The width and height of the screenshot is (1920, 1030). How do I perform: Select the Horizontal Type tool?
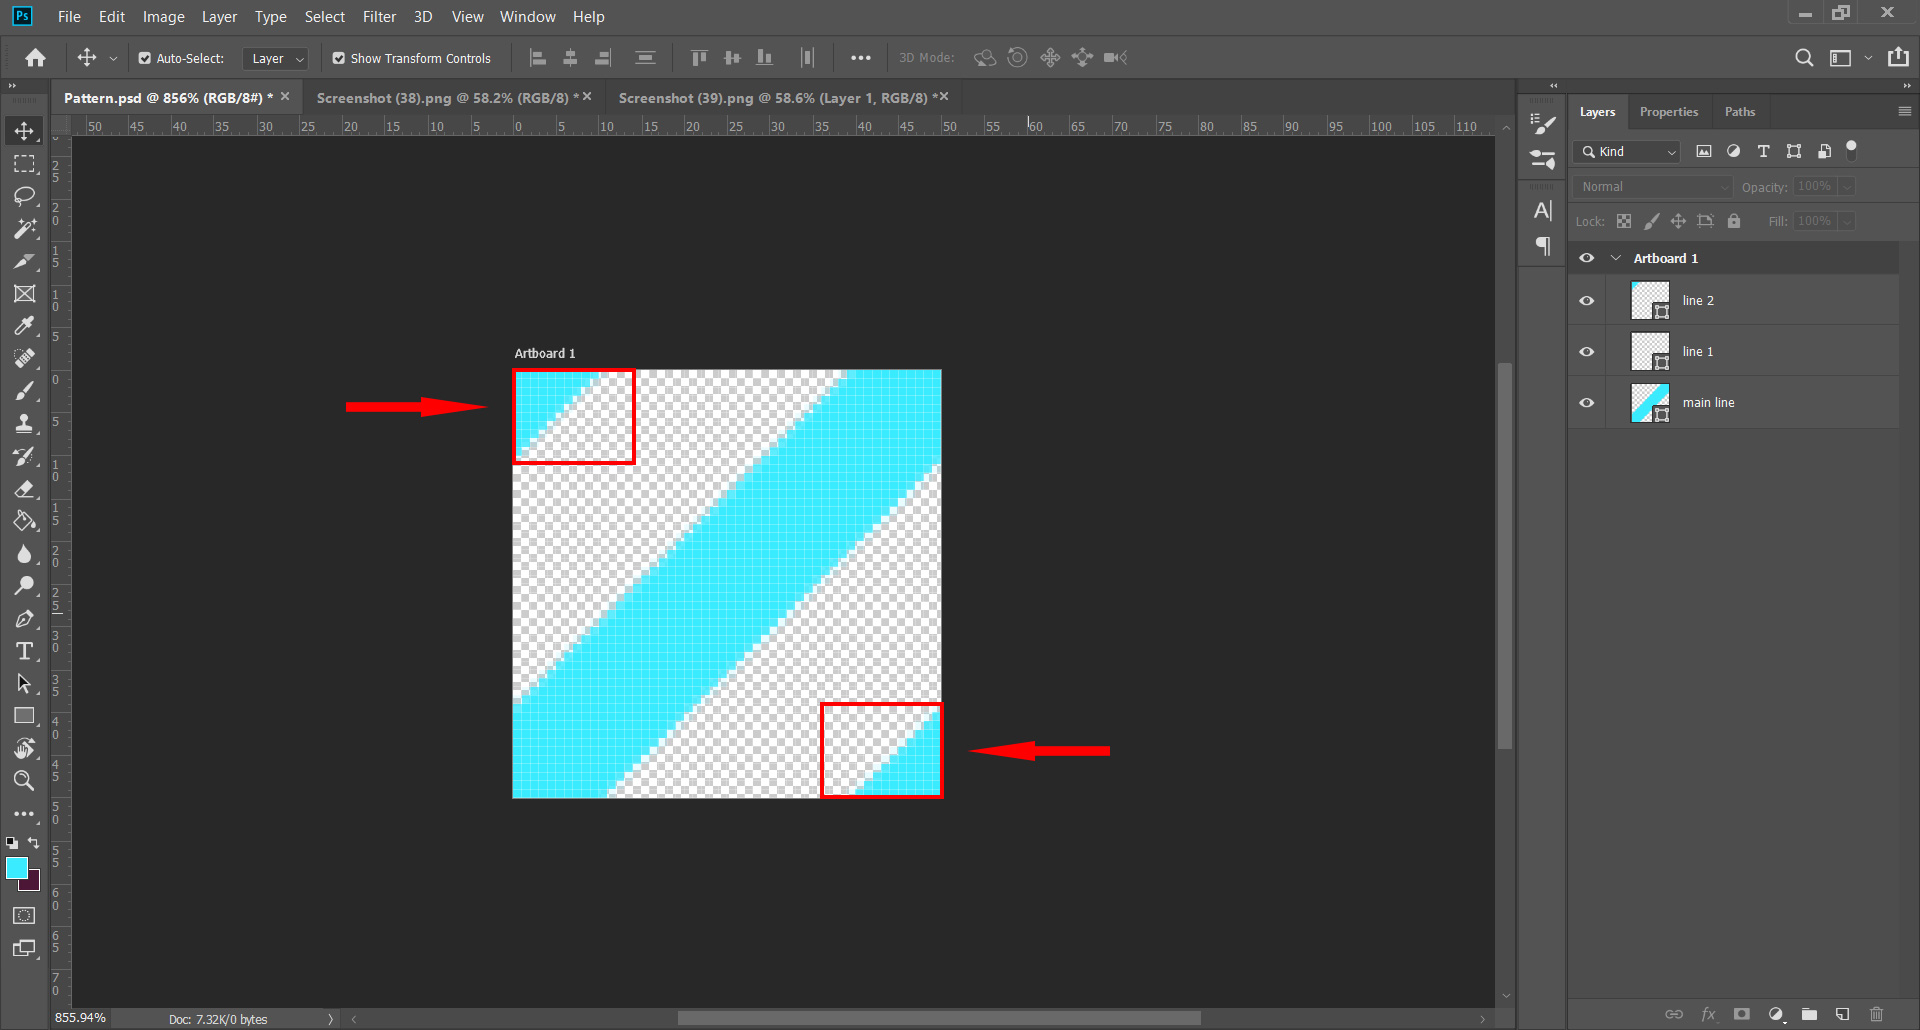[x=24, y=652]
